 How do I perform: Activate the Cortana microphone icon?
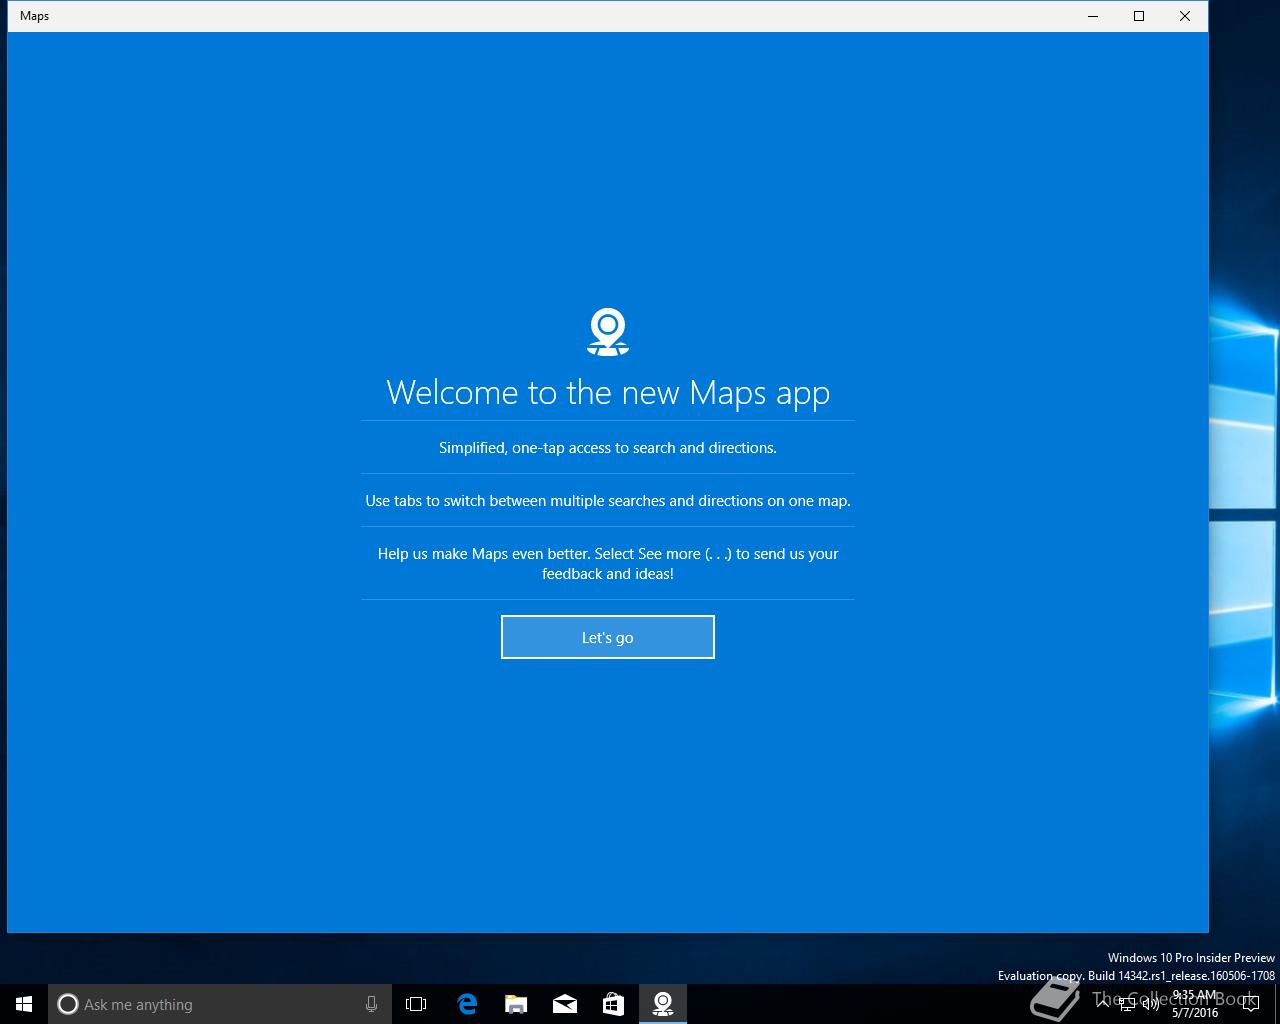click(371, 1004)
